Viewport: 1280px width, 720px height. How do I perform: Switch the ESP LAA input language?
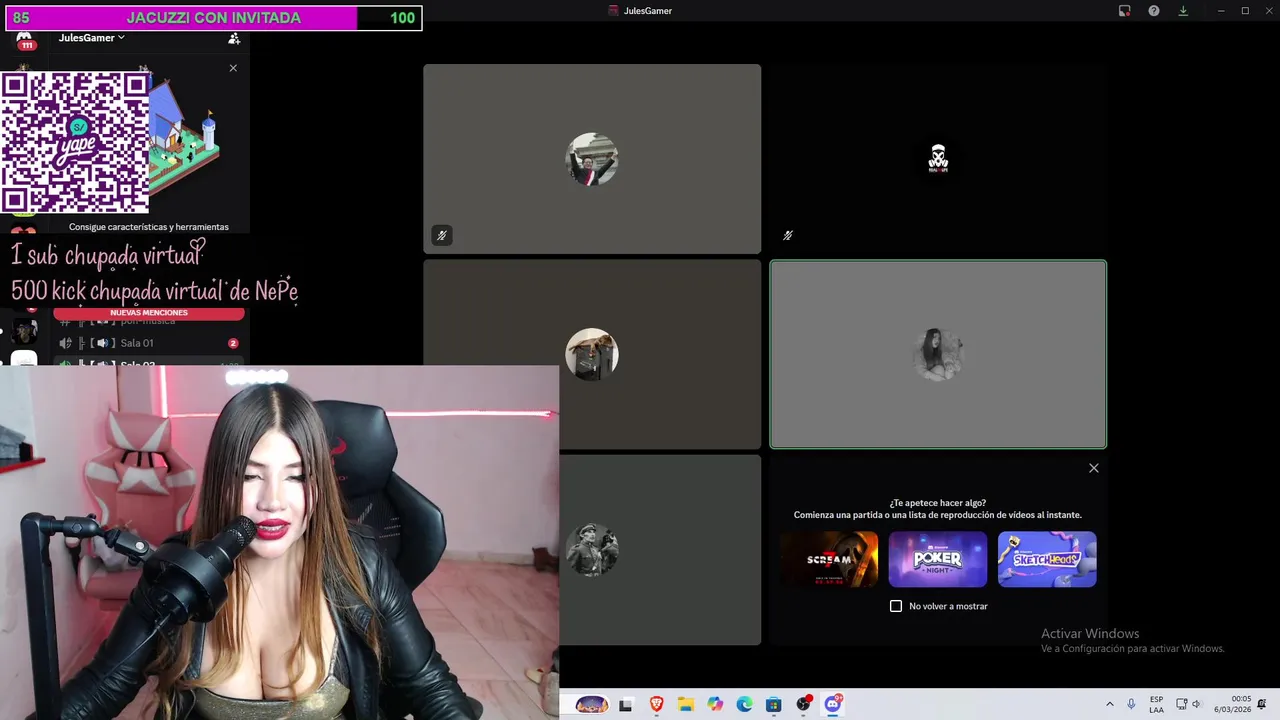(1156, 705)
